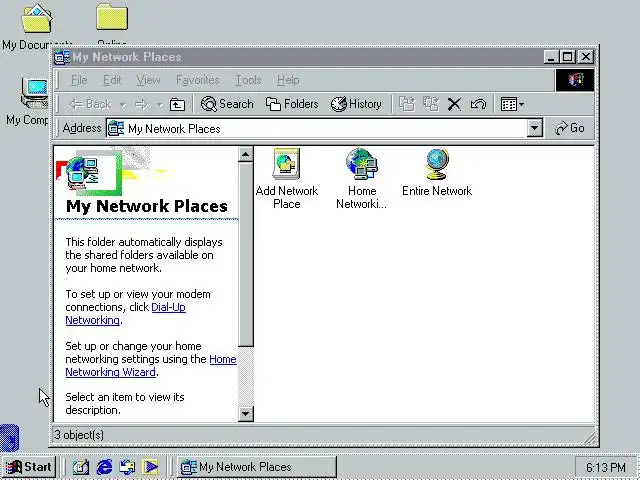The height and width of the screenshot is (480, 640).
Task: Click the 3 object(s) status bar text
Action: pos(79,435)
